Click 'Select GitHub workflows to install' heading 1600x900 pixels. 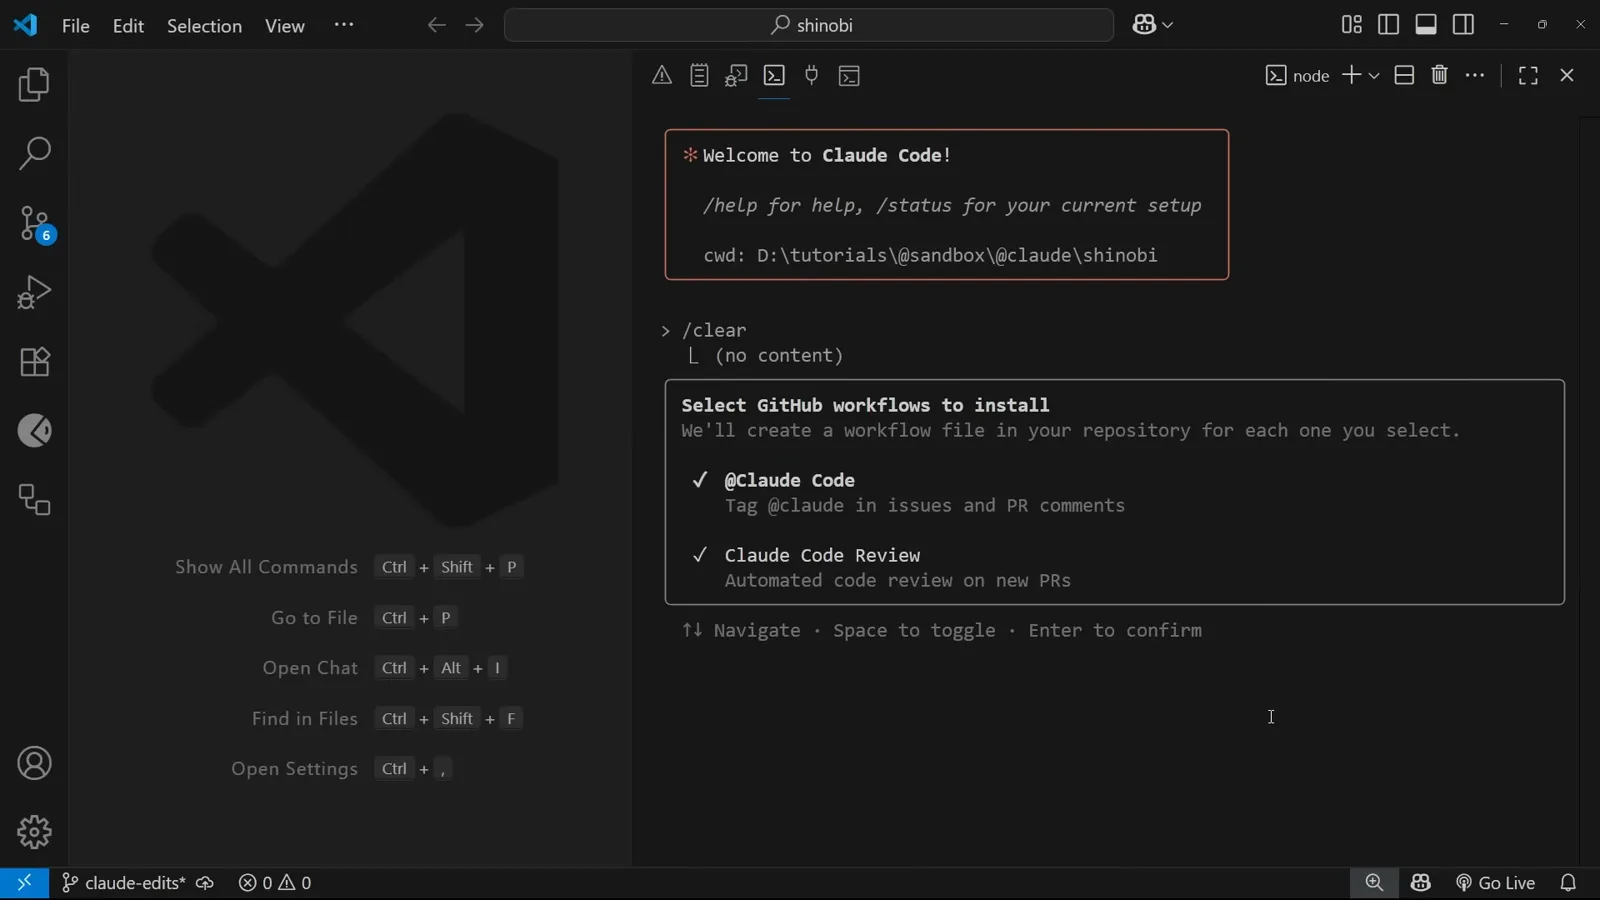click(x=865, y=405)
